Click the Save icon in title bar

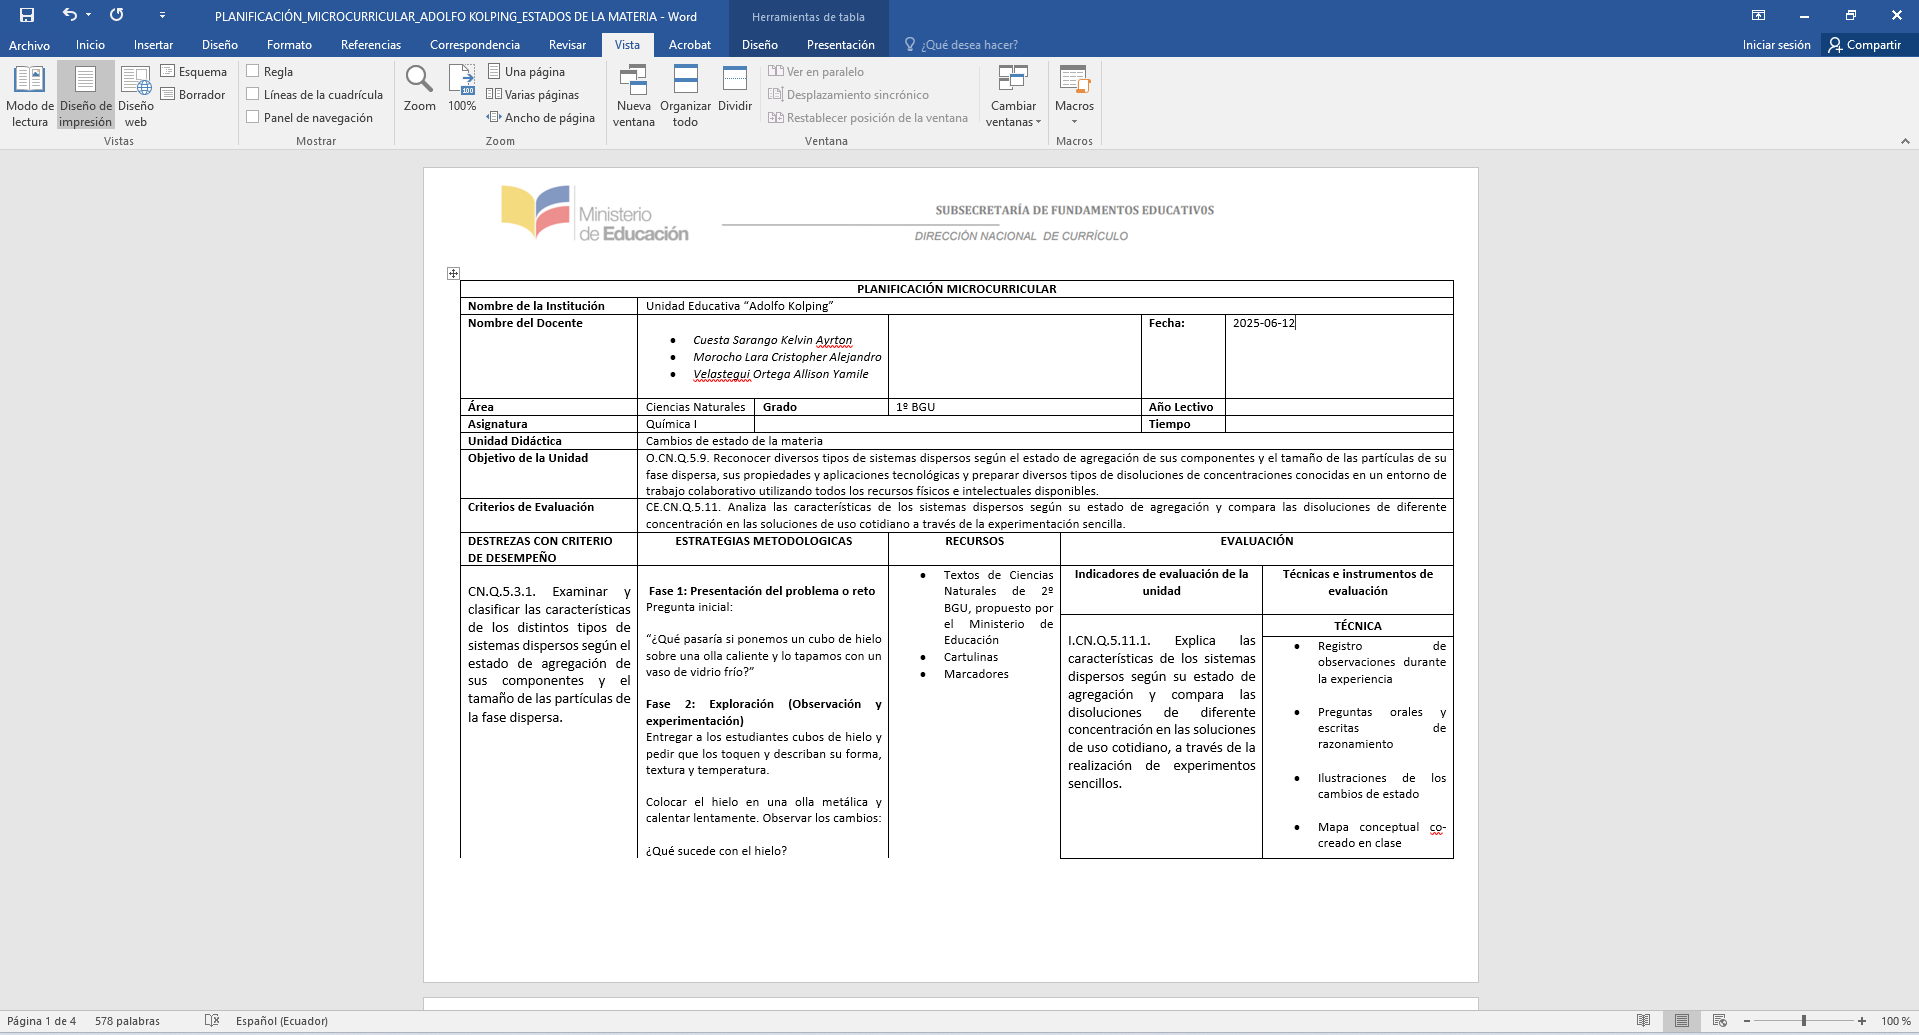27,15
